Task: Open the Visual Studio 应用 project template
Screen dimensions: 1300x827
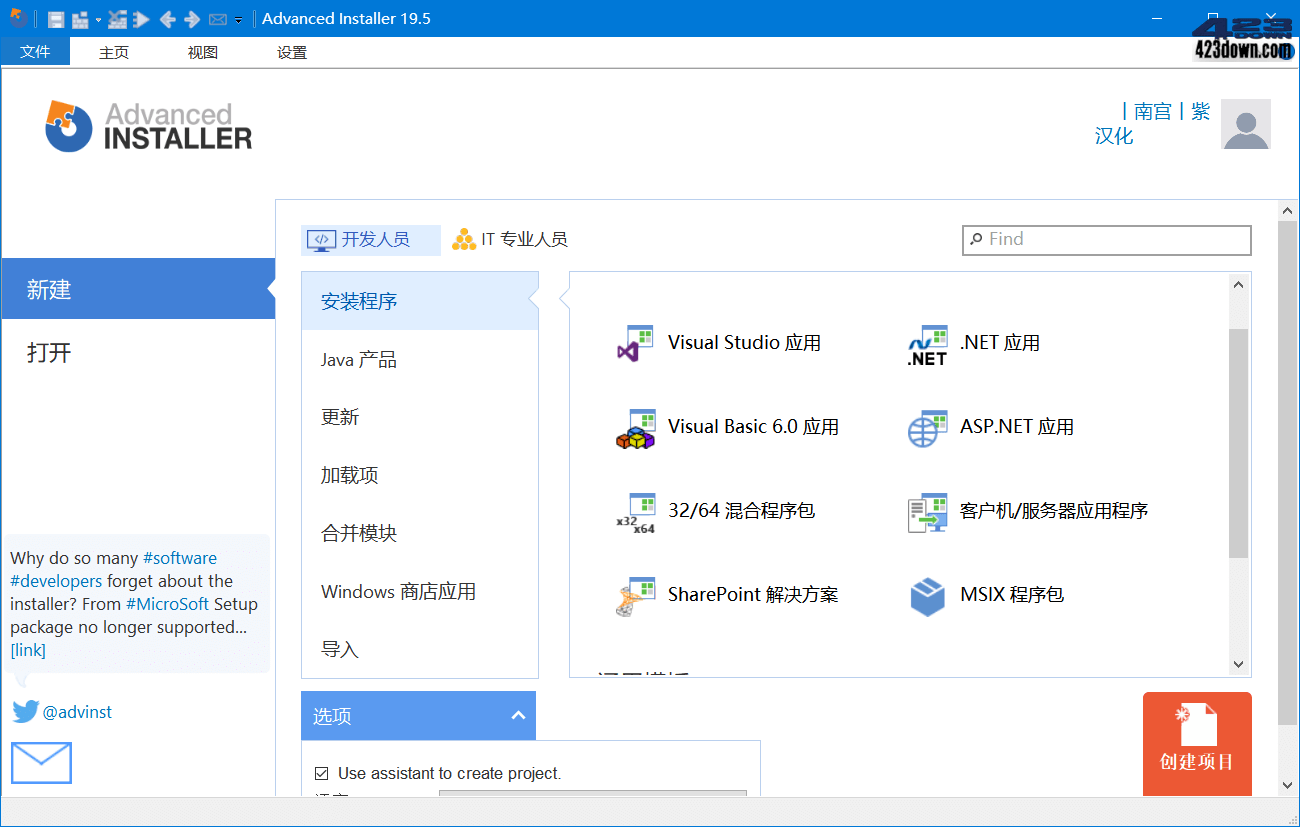Action: coord(744,342)
